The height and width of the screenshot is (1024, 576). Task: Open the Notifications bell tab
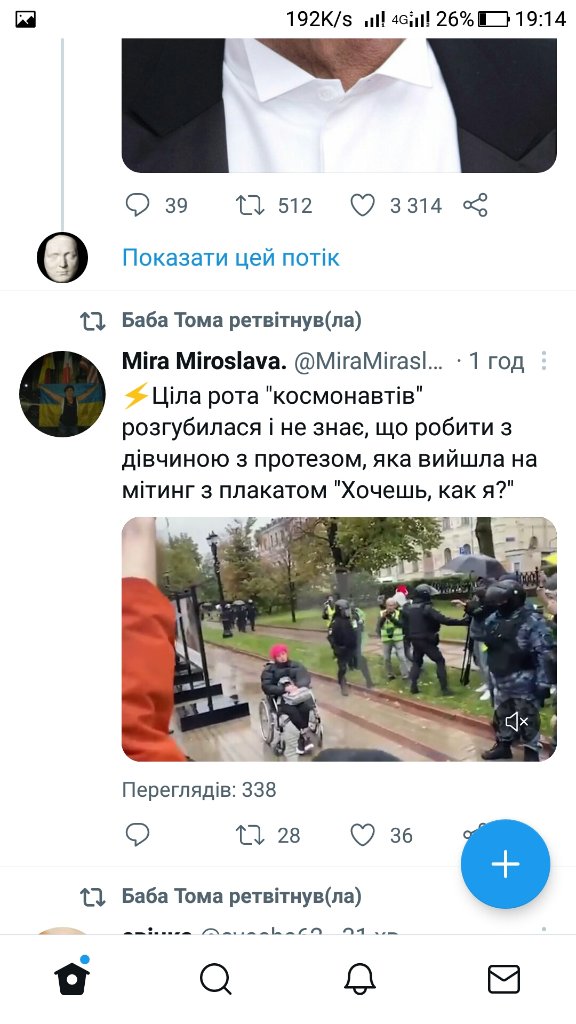pyautogui.click(x=360, y=980)
